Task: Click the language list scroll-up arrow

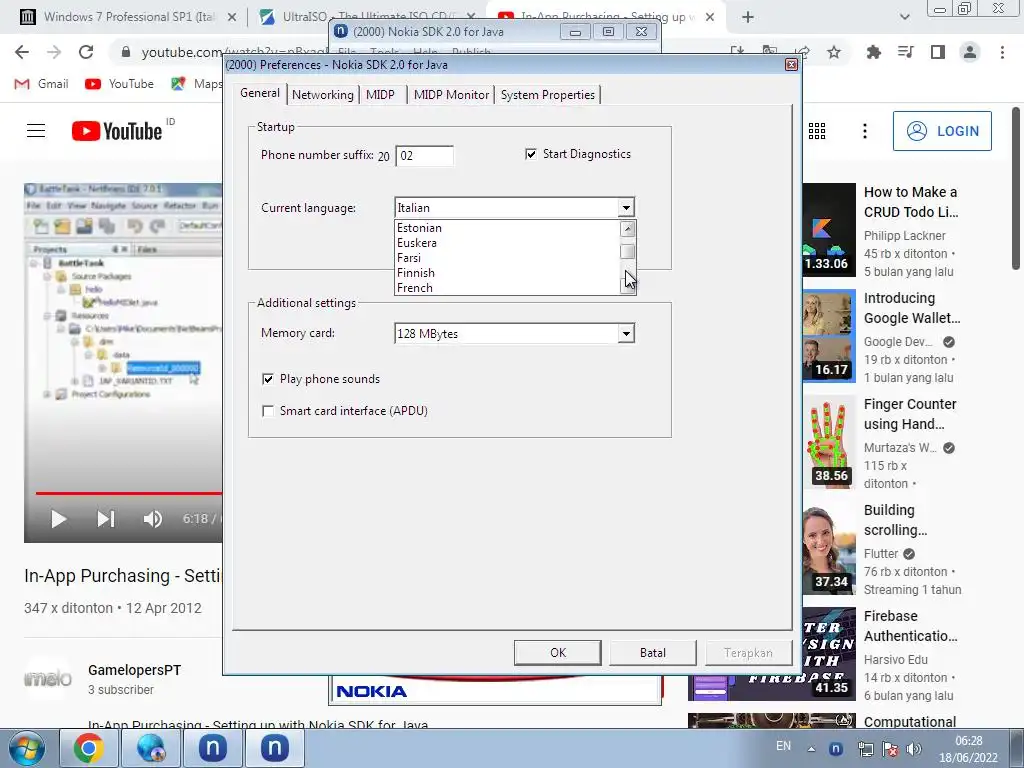Action: tap(628, 229)
